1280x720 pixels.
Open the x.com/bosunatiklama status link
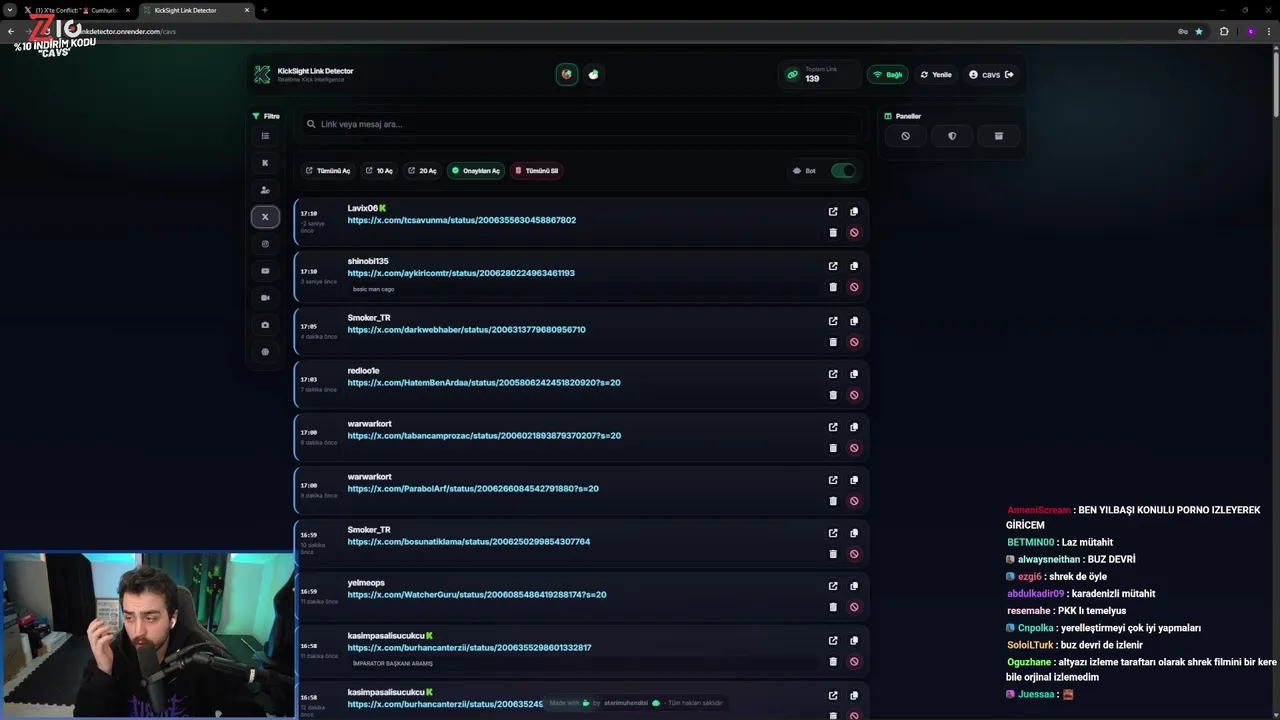(x=469, y=542)
